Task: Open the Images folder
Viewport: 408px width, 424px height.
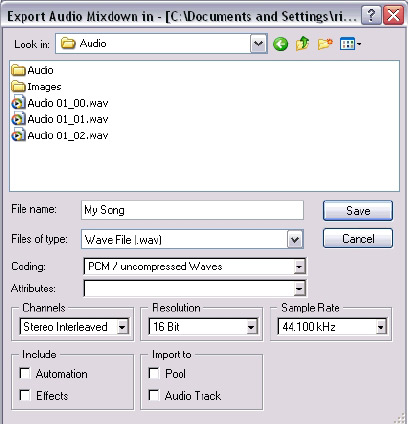Action: tap(36, 87)
